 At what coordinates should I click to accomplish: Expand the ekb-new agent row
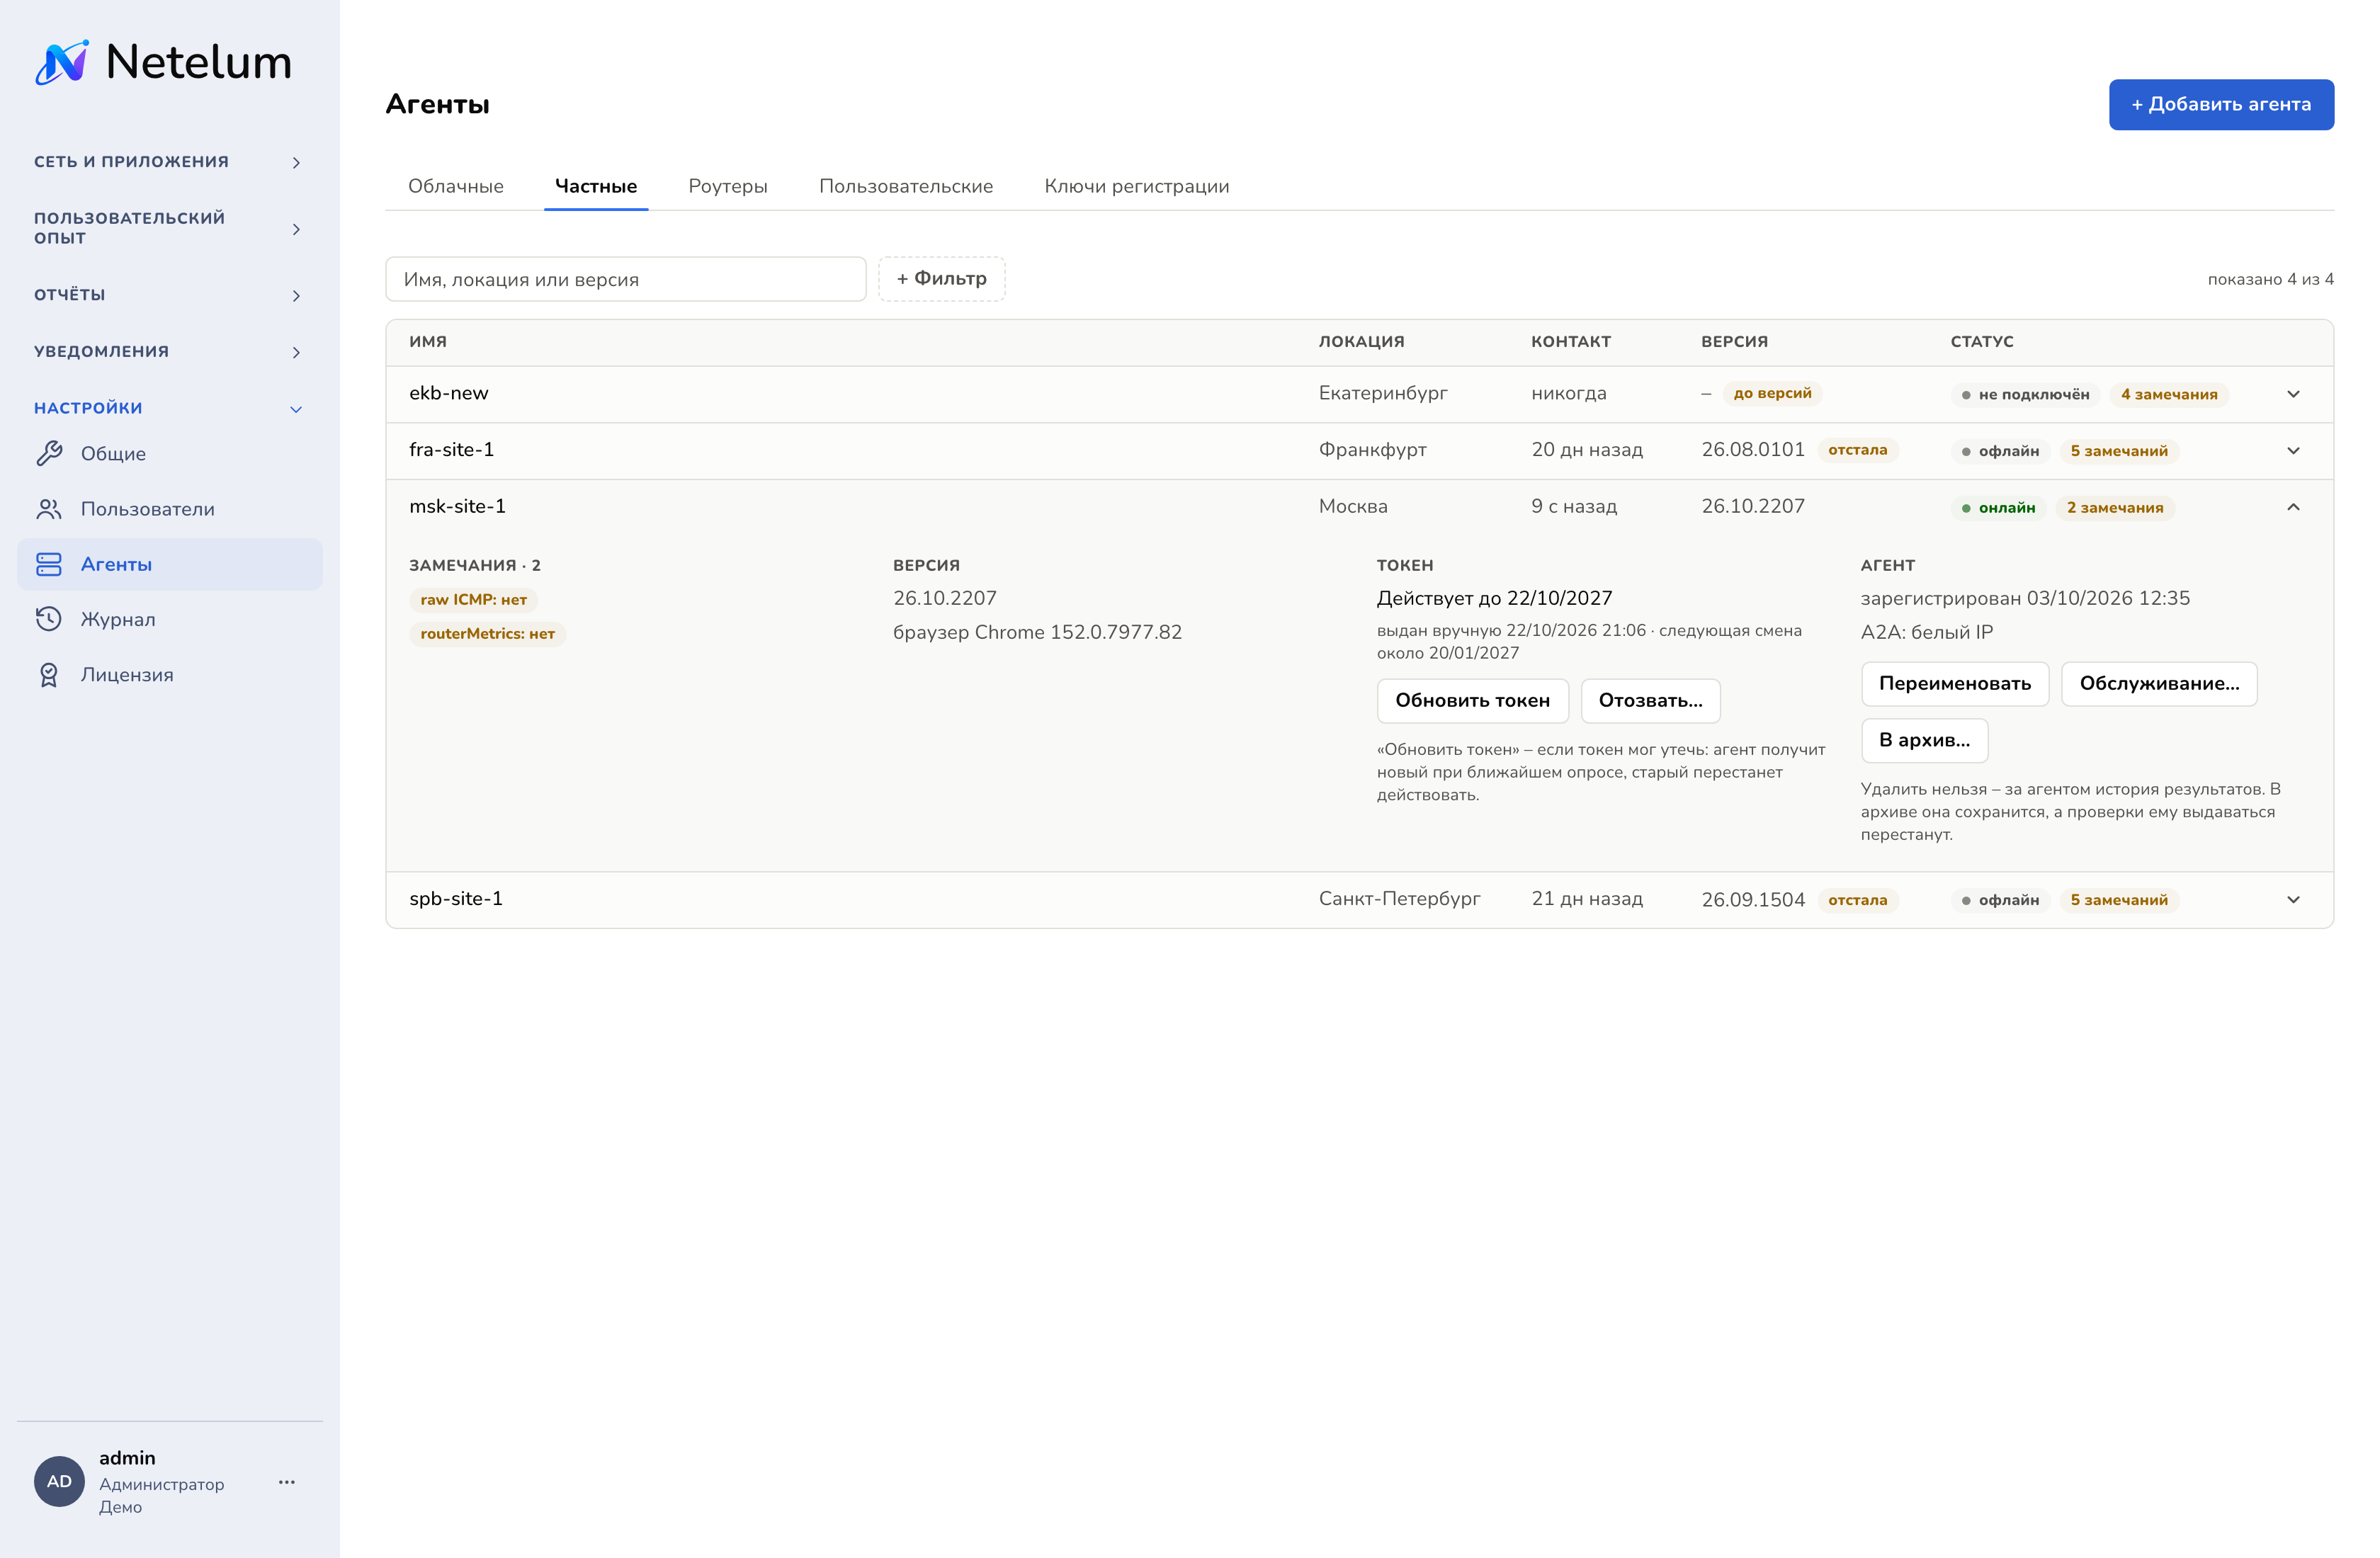point(2293,394)
